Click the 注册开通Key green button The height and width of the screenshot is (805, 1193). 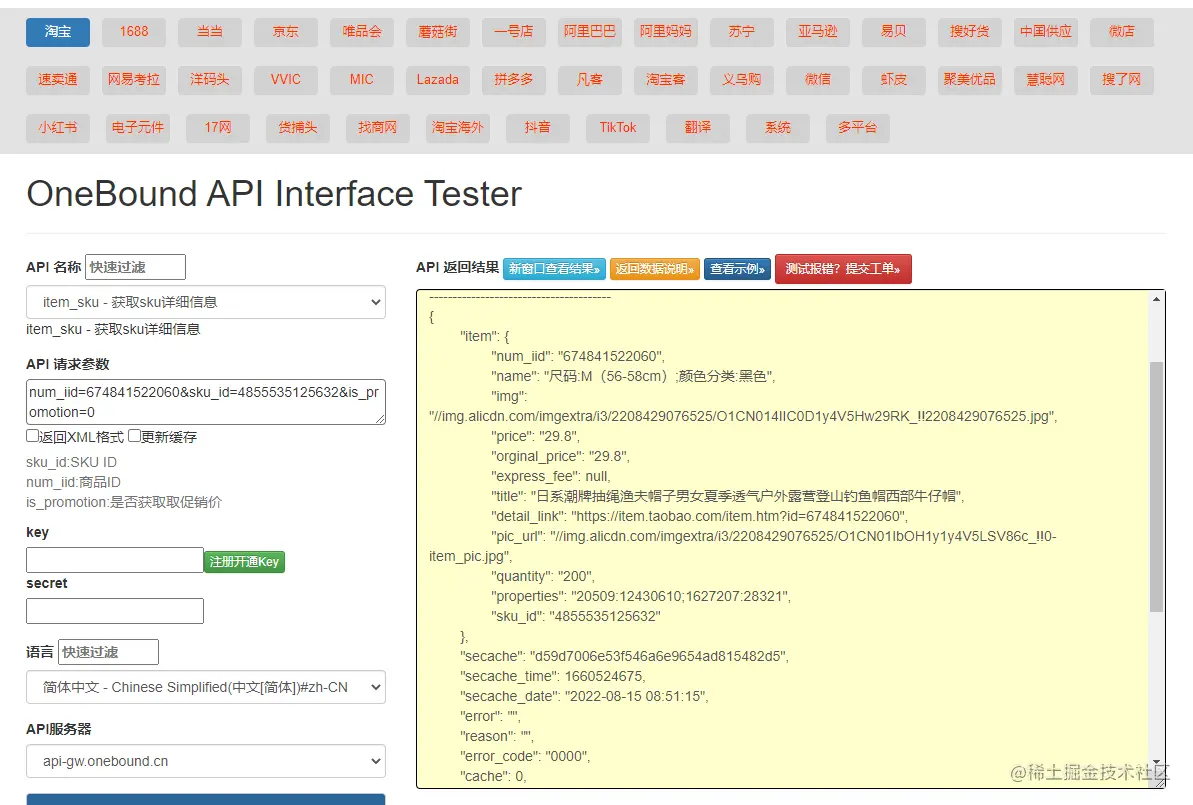(x=244, y=562)
